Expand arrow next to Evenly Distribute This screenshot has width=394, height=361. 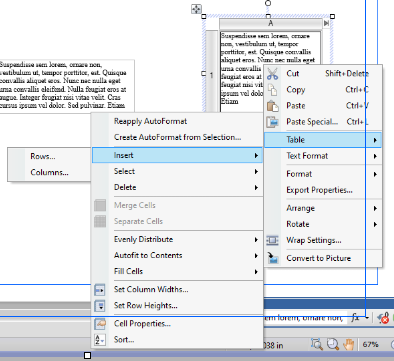tap(256, 240)
